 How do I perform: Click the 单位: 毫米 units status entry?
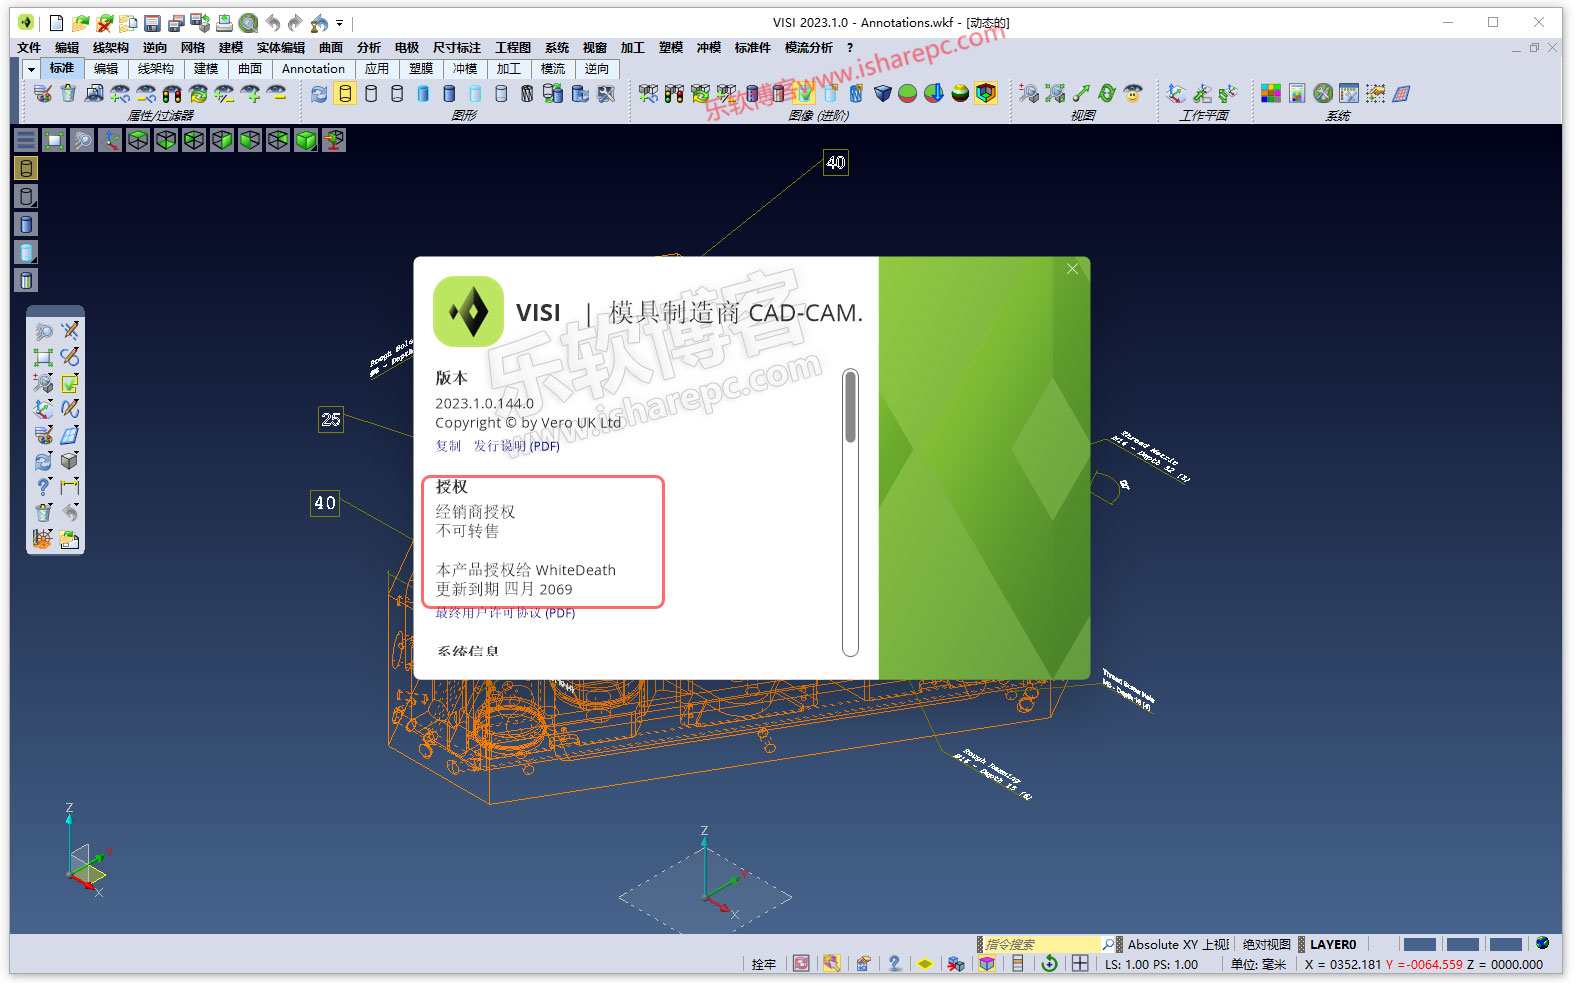coord(1258,964)
